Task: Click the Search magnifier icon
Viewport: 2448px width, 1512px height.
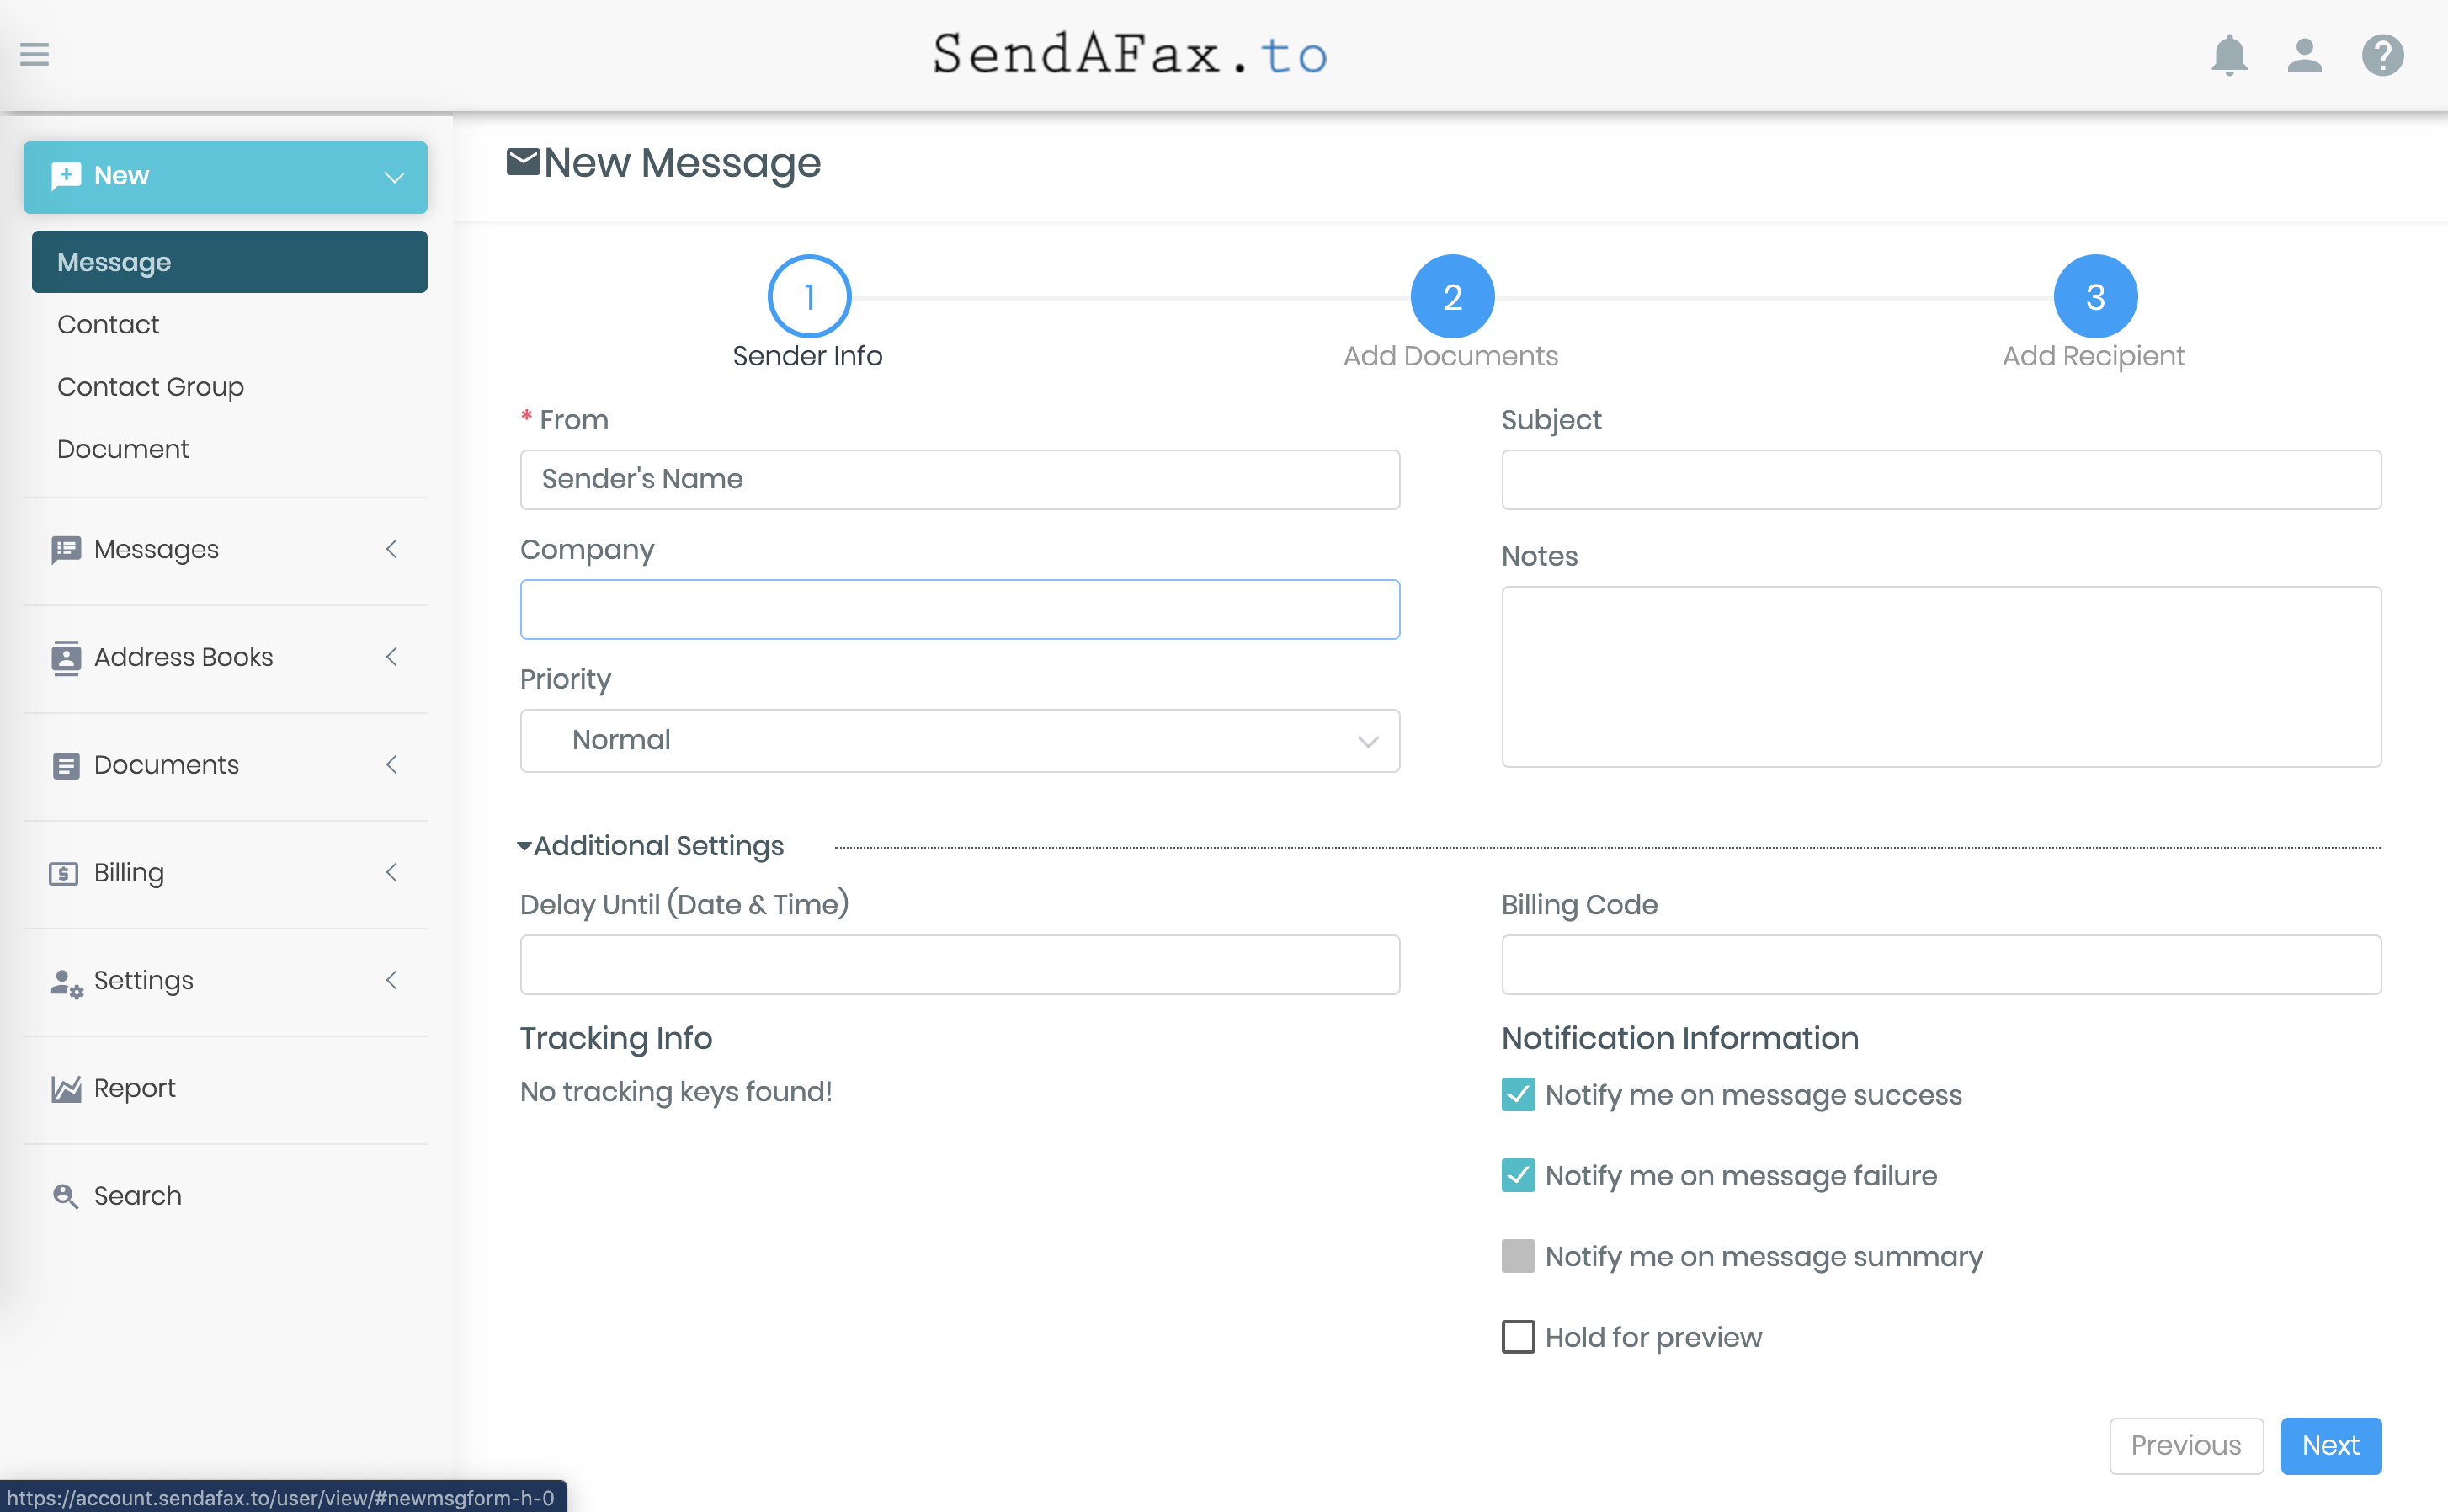Action: point(66,1197)
